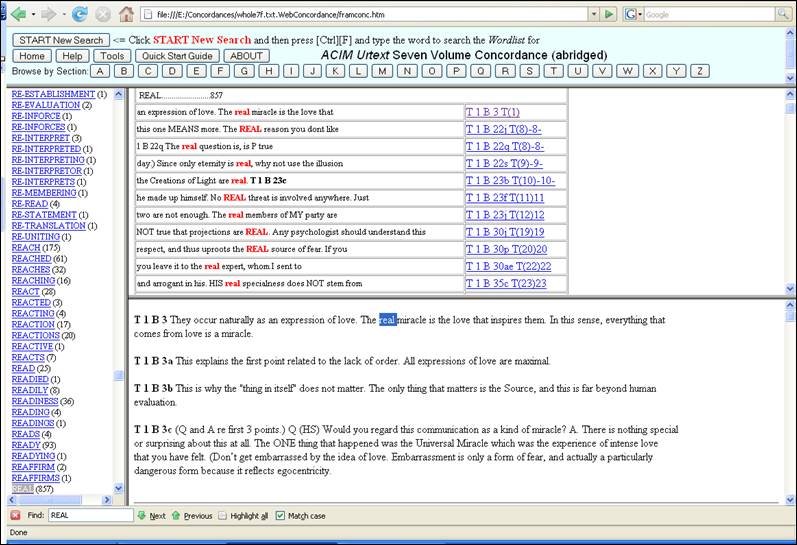Image resolution: width=797 pixels, height=545 pixels.
Task: Toggle Highlight all in Find bar
Action: [x=243, y=516]
